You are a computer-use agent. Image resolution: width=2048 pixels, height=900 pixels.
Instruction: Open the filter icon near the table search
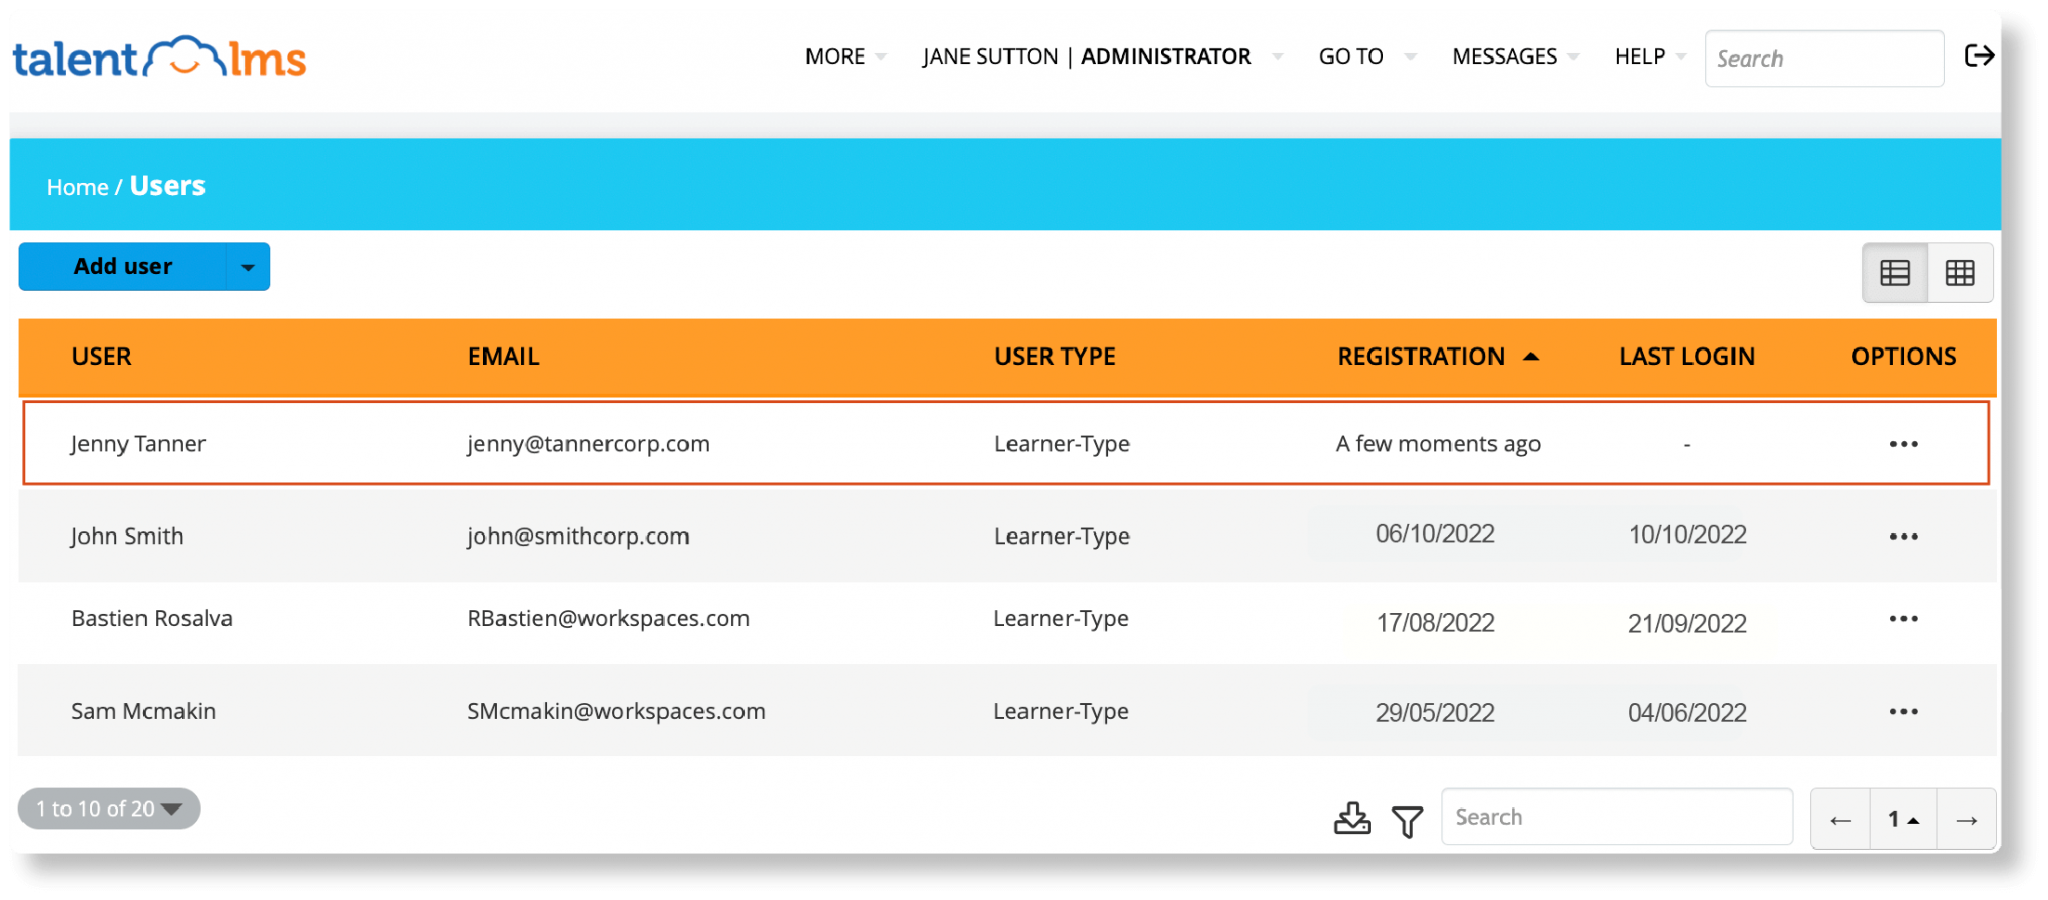[x=1407, y=820]
